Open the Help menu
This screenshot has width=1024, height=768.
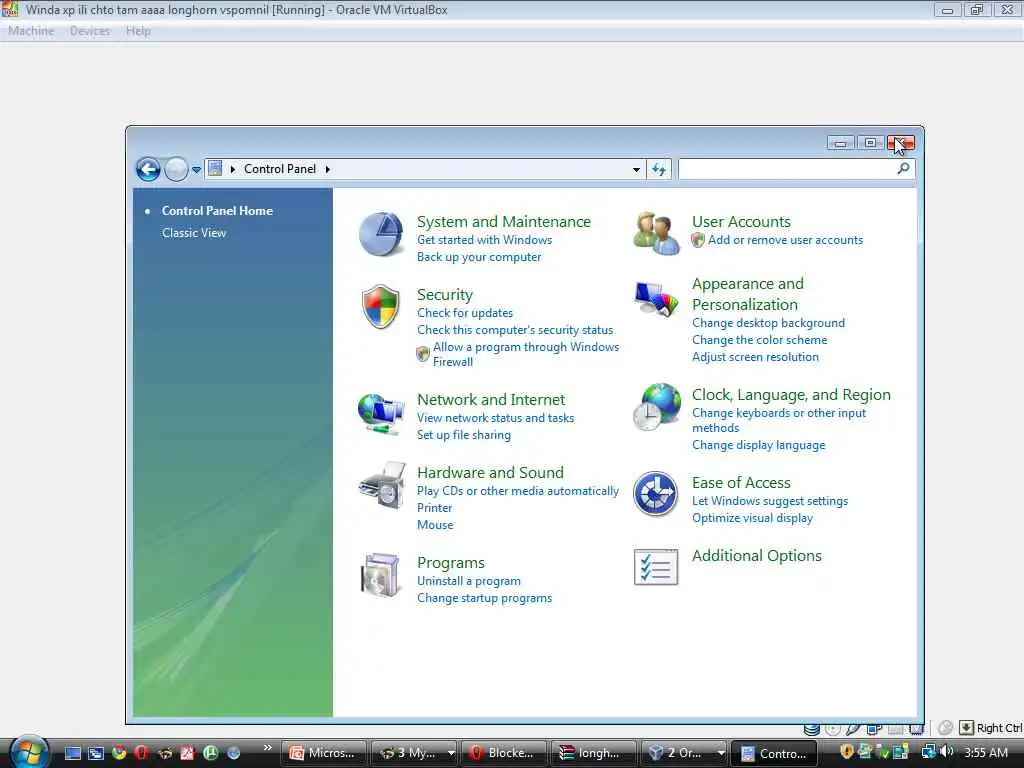click(138, 31)
